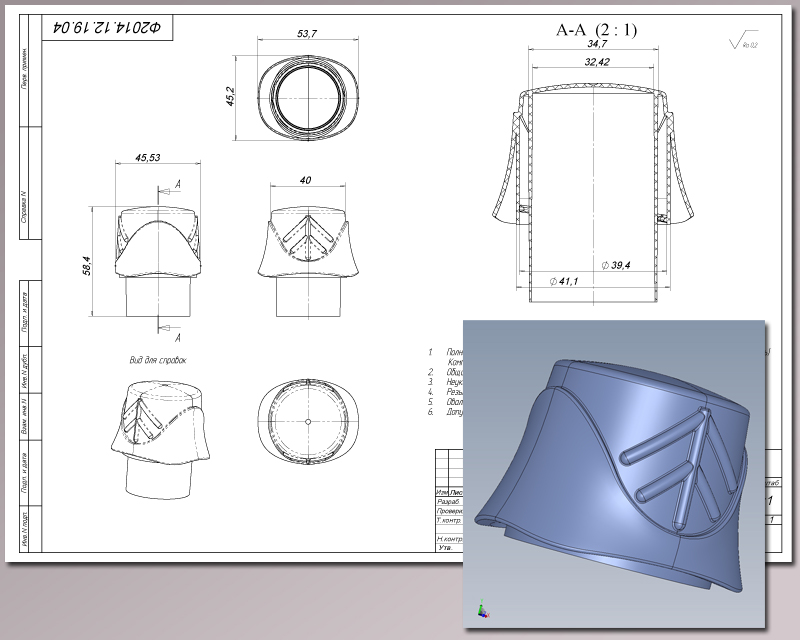
Task: Click technical note number 6
Action: pos(430,411)
